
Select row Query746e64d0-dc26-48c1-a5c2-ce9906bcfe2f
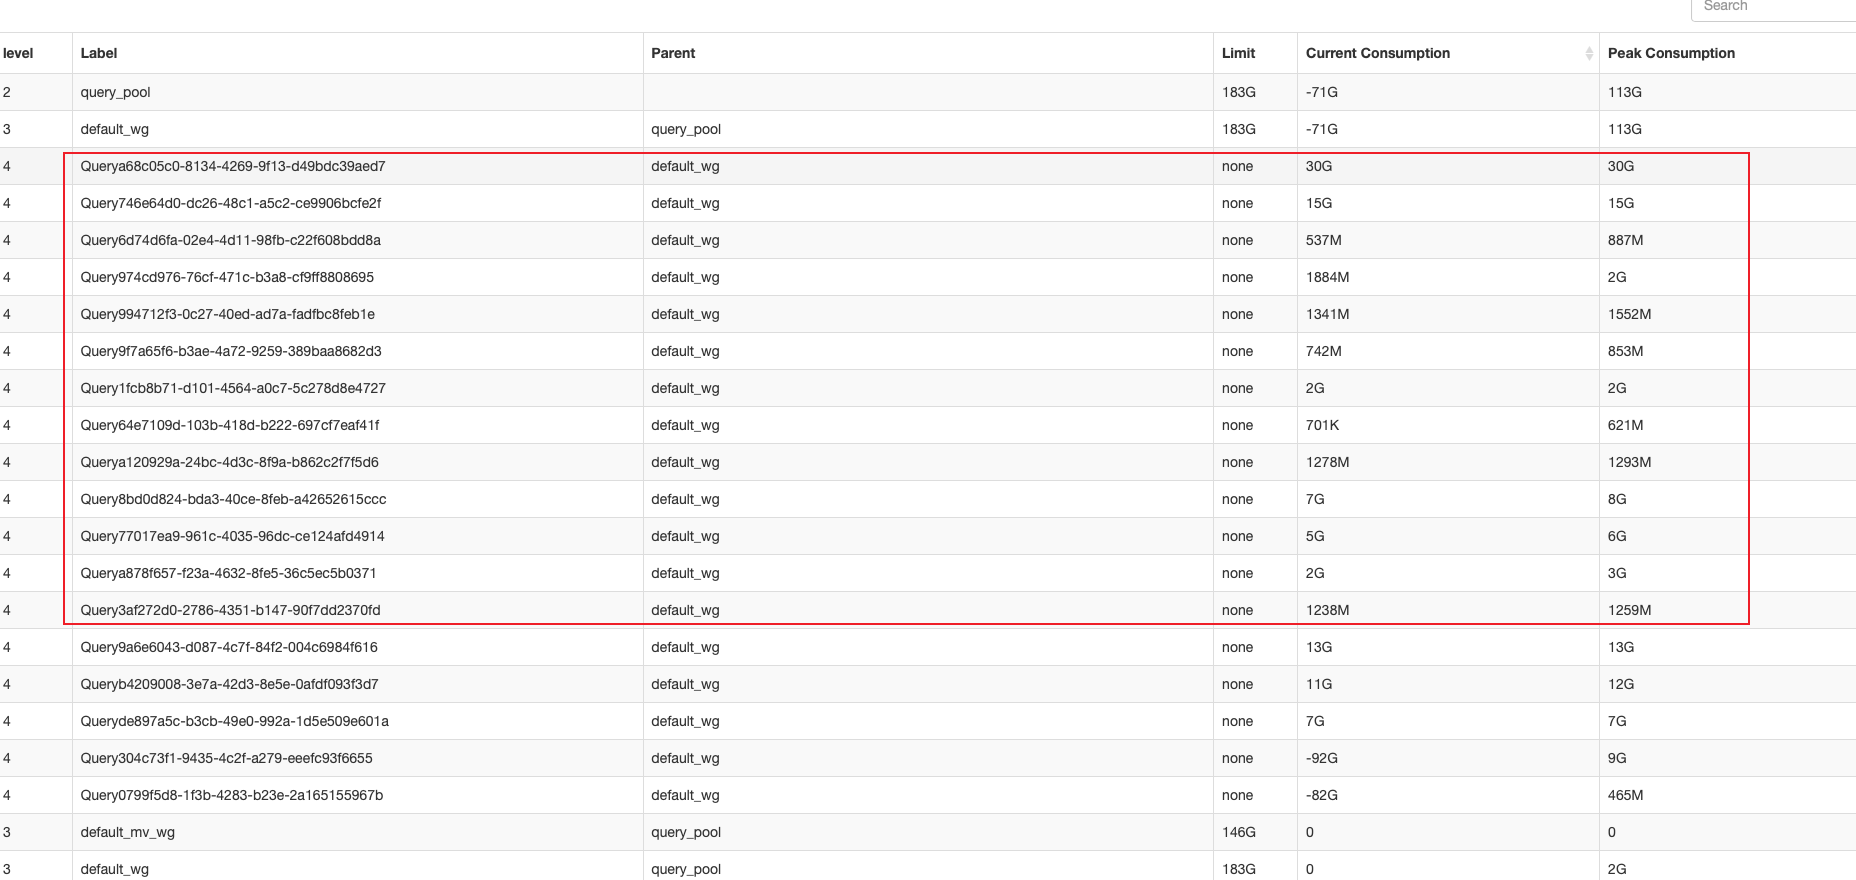click(x=231, y=203)
